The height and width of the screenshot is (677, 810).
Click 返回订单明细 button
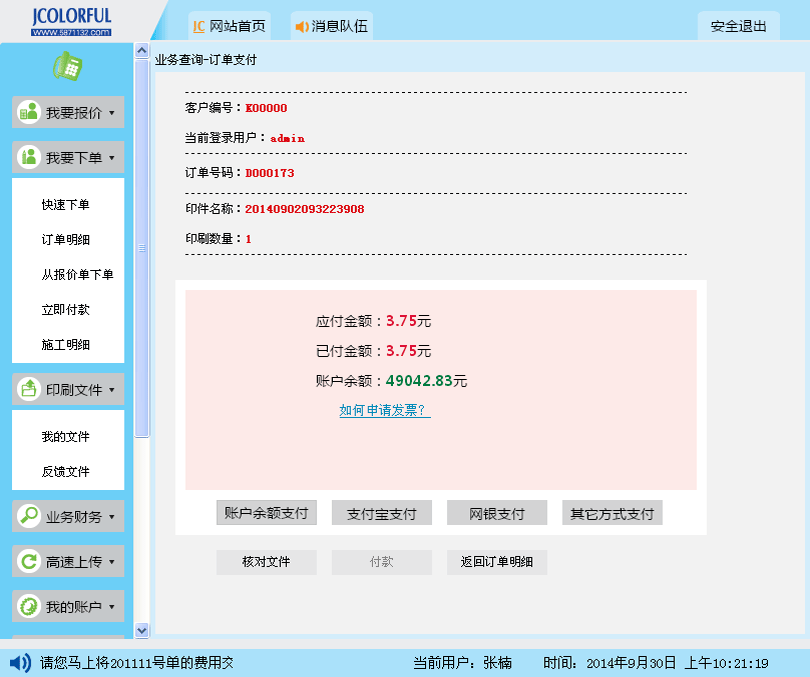click(496, 562)
